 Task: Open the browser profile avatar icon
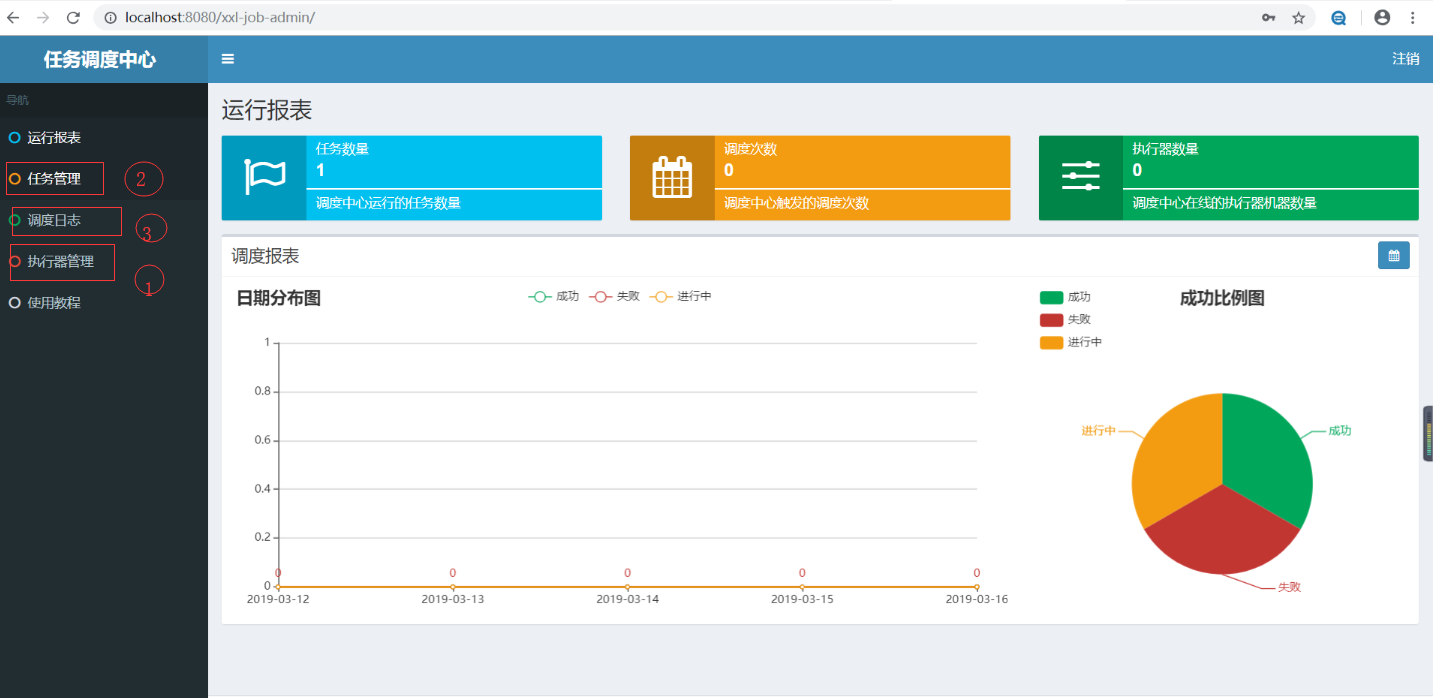pos(1382,17)
